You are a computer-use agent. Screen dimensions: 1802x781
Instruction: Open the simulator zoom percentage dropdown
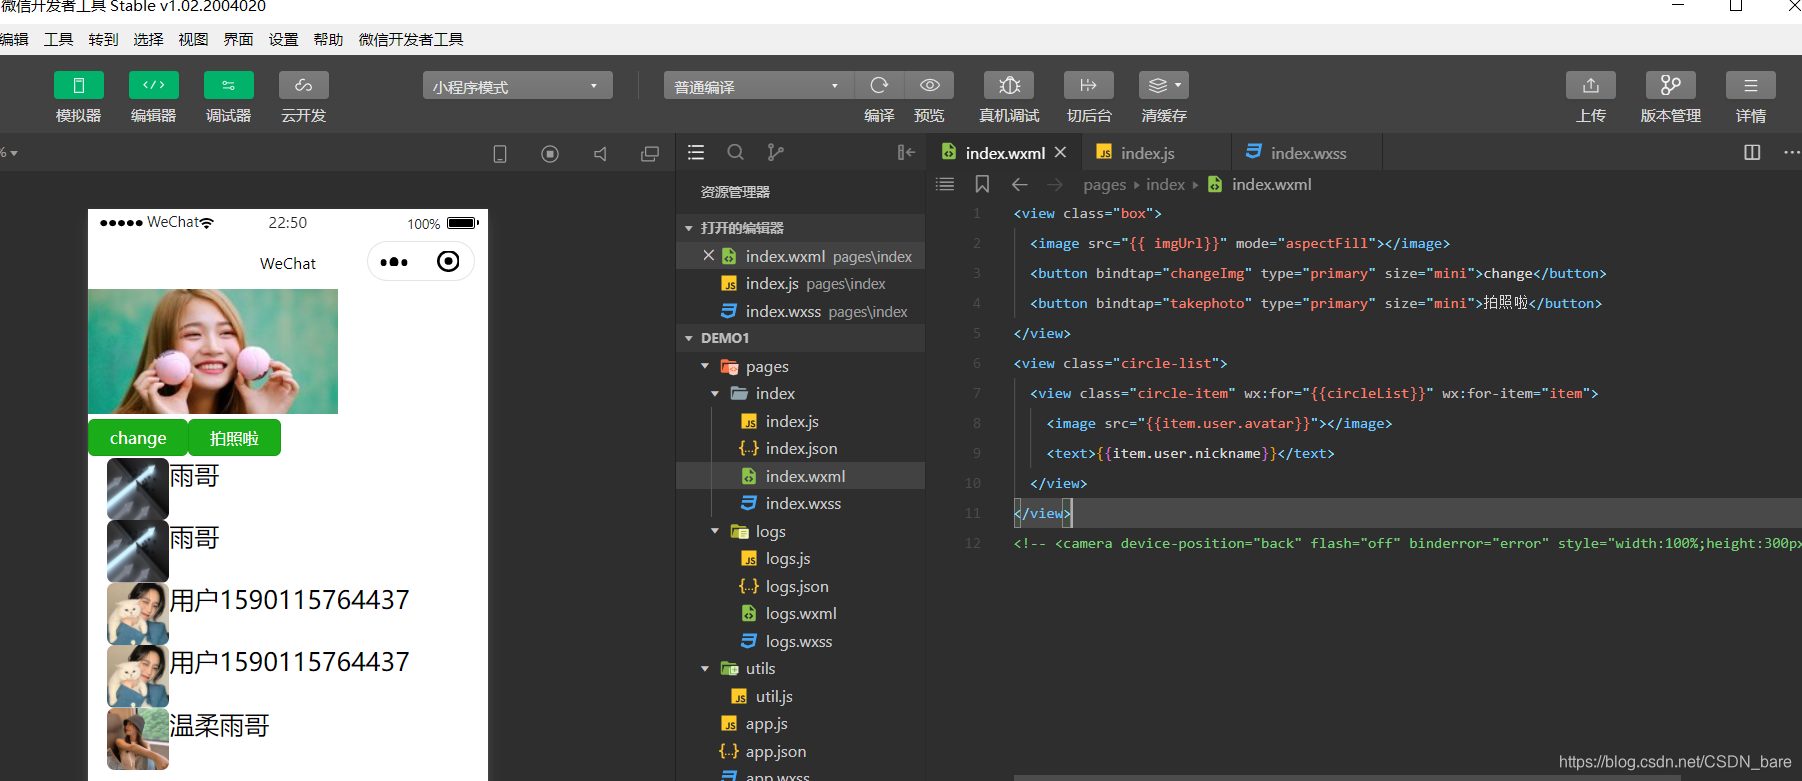click(x=9, y=153)
